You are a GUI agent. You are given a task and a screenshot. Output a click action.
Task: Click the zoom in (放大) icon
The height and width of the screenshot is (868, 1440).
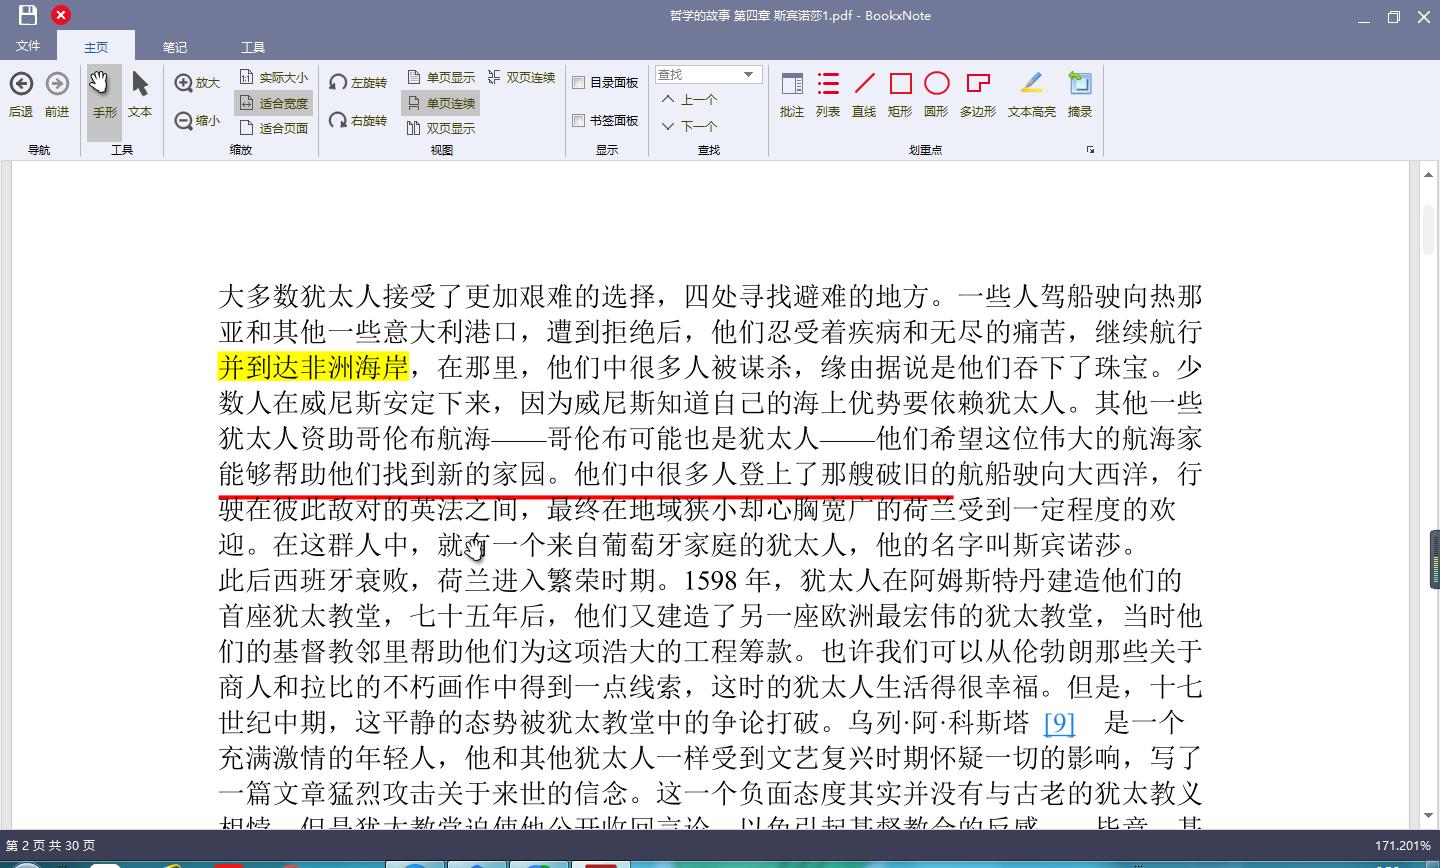pyautogui.click(x=184, y=83)
